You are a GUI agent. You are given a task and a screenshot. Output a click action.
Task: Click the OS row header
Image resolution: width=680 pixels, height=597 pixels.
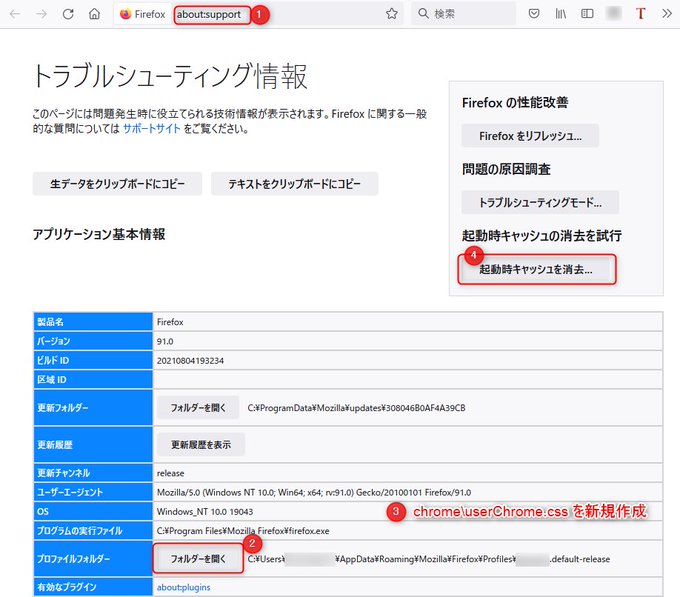coord(93,512)
